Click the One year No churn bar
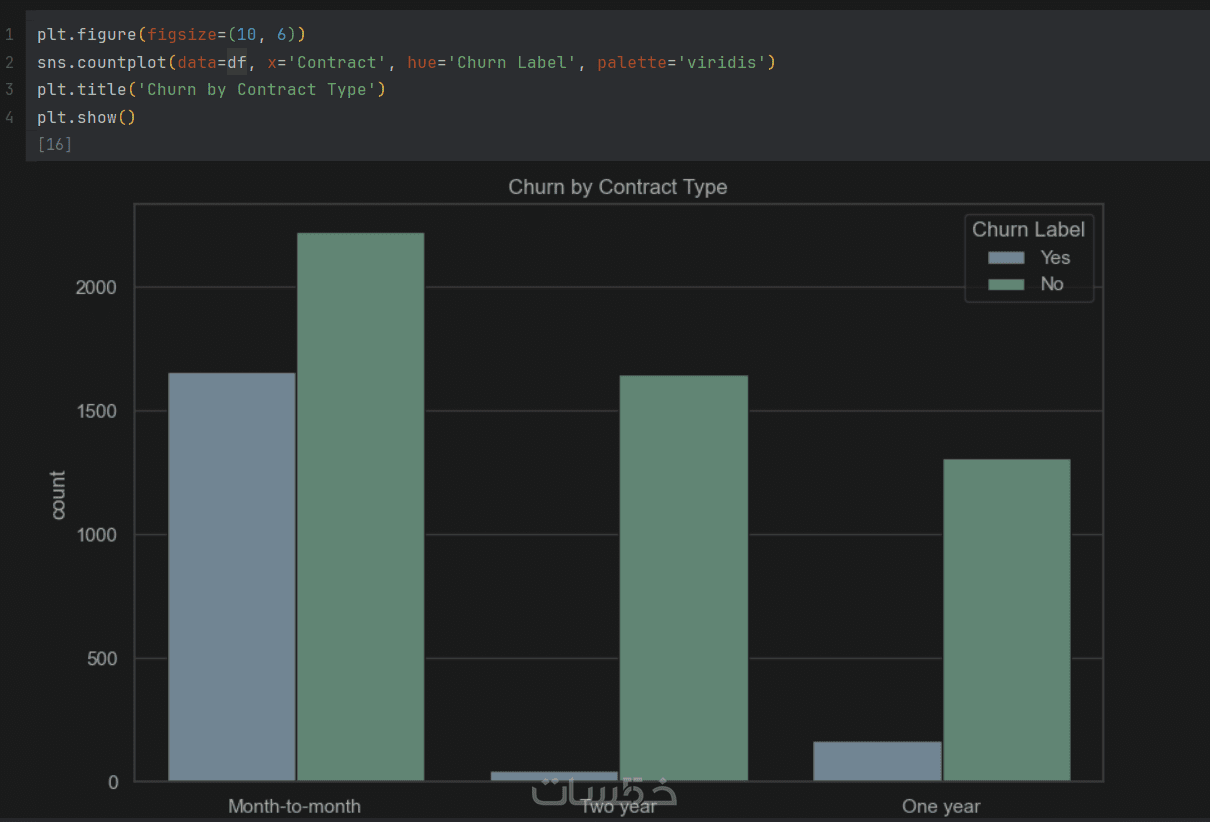This screenshot has width=1210, height=822. tap(1006, 619)
